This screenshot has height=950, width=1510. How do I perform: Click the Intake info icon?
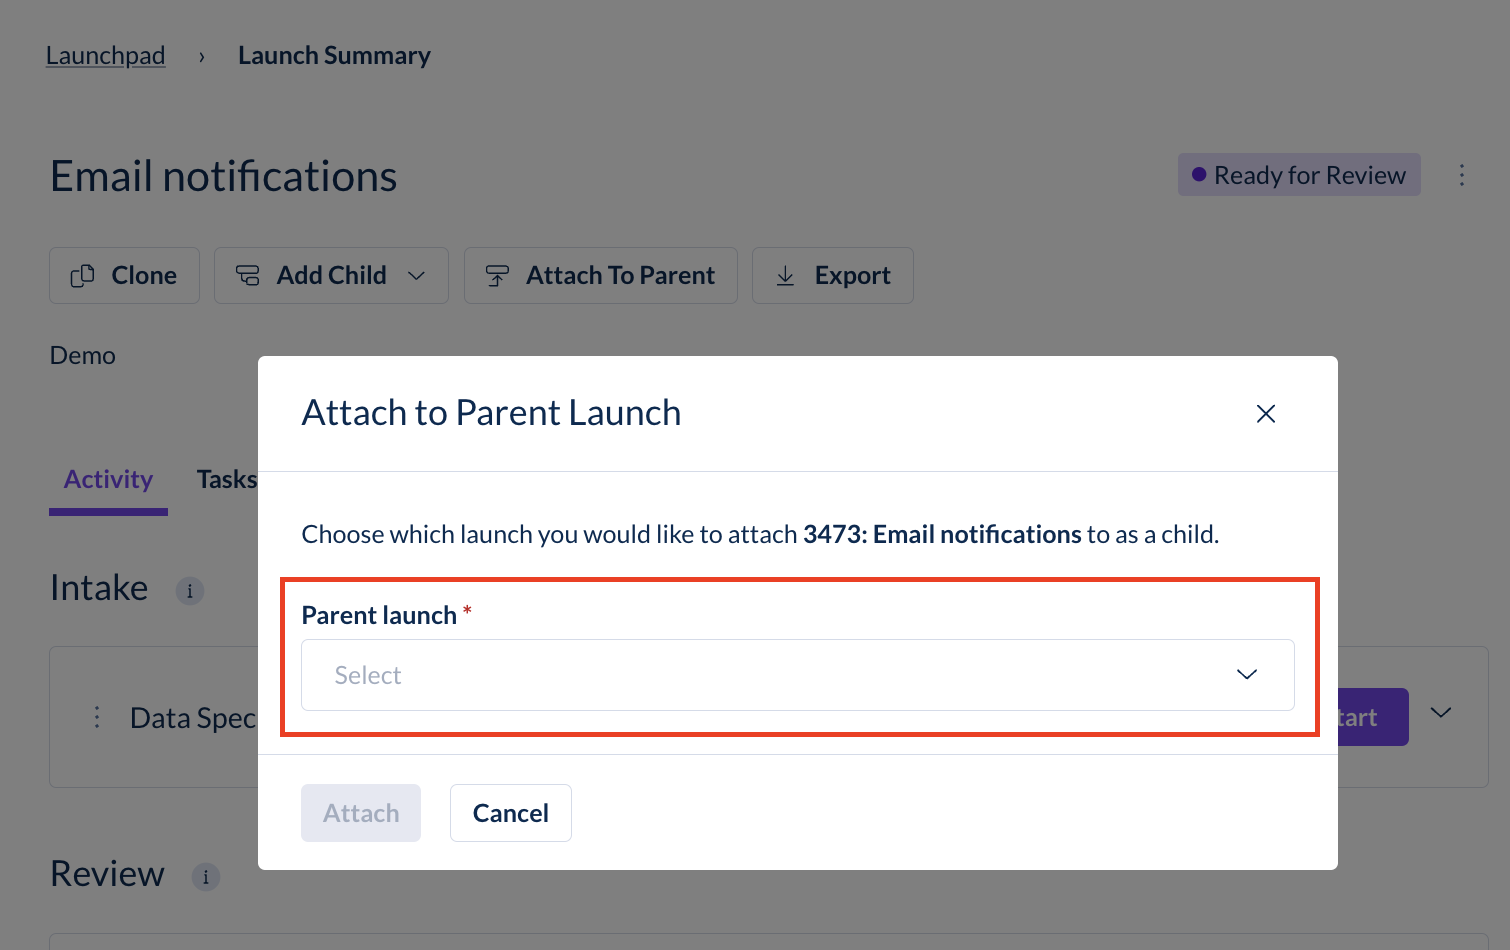click(x=190, y=591)
